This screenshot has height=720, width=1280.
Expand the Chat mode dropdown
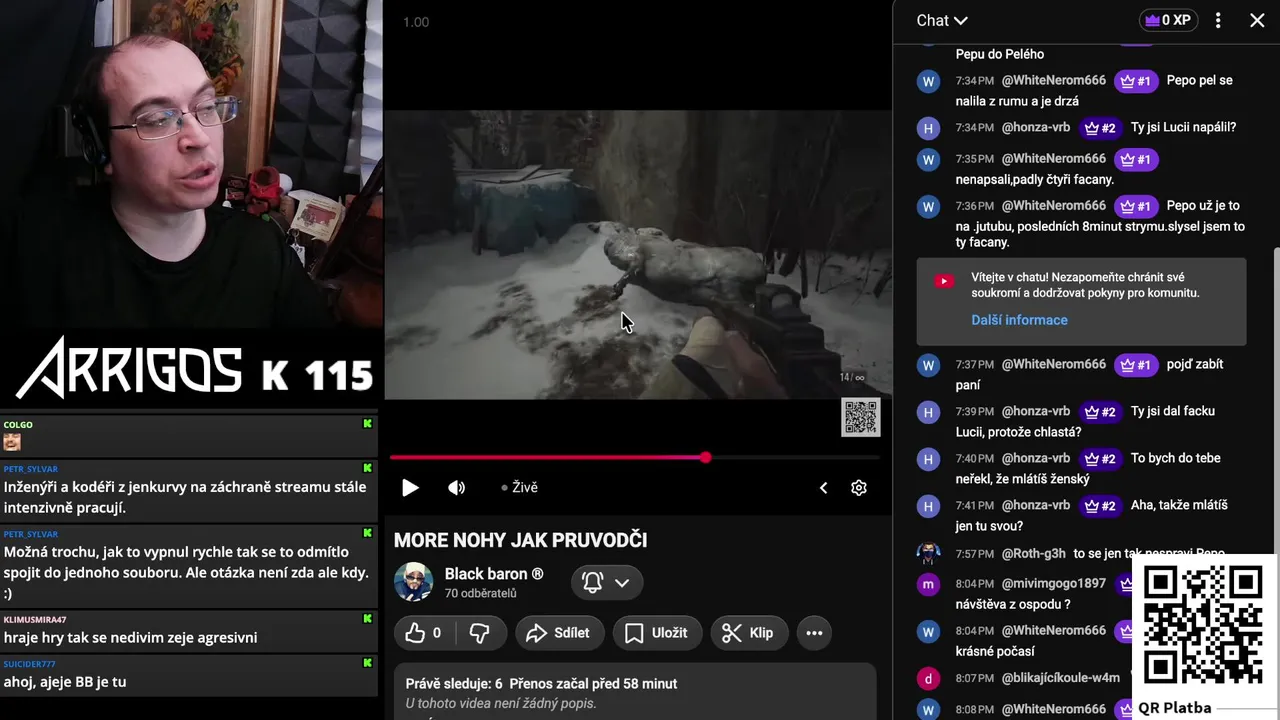click(x=942, y=20)
